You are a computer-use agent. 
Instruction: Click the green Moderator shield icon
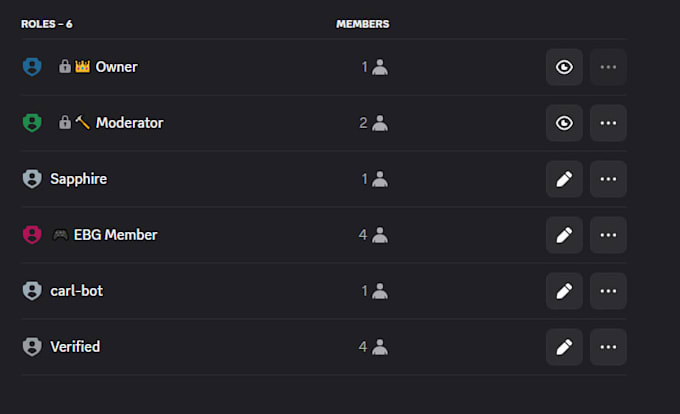[32, 123]
